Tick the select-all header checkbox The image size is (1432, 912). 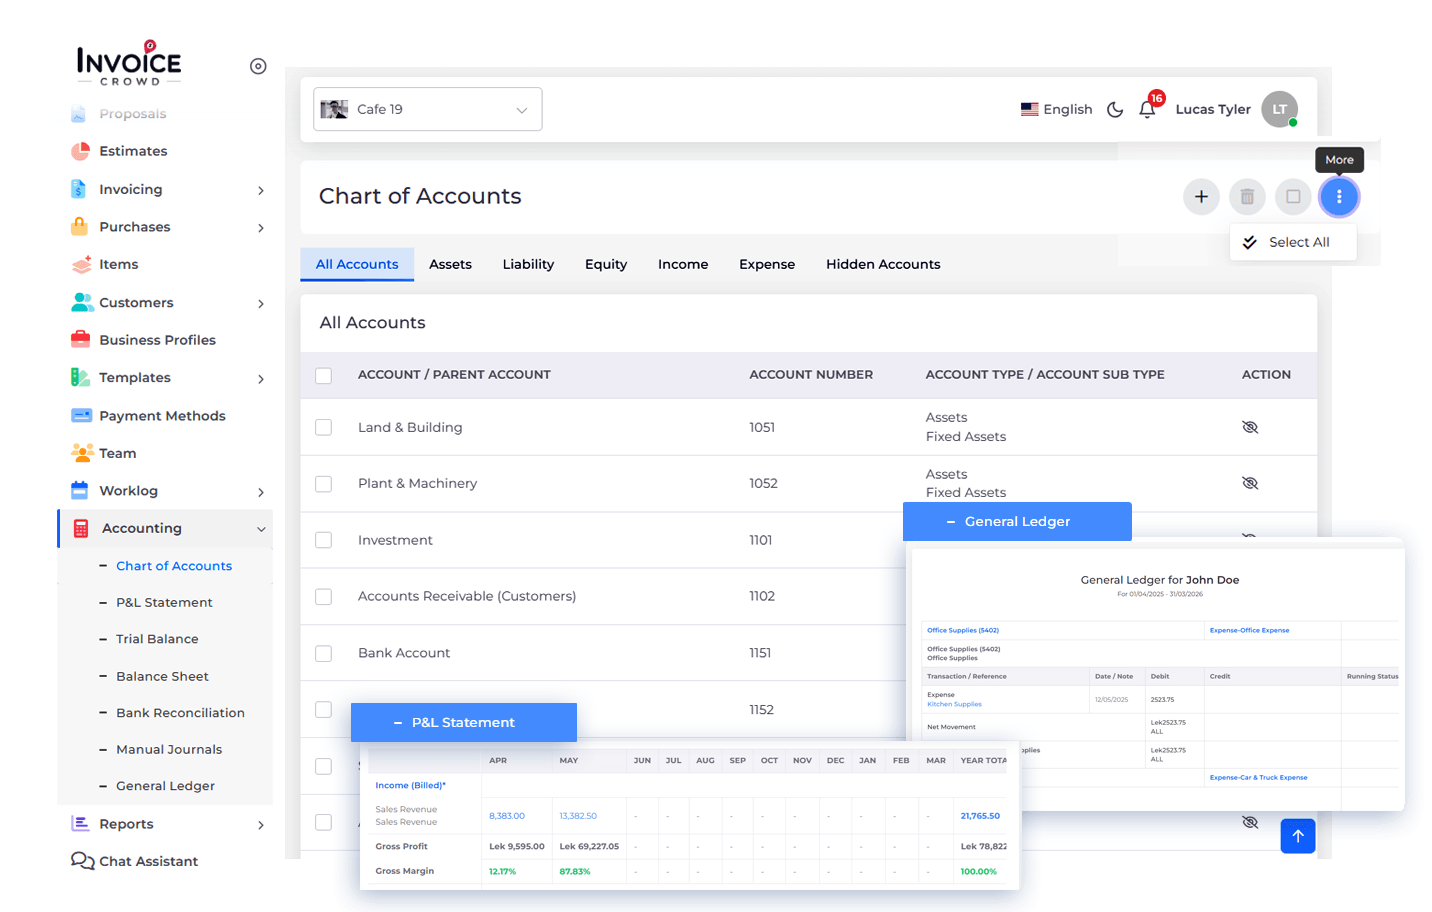(323, 375)
